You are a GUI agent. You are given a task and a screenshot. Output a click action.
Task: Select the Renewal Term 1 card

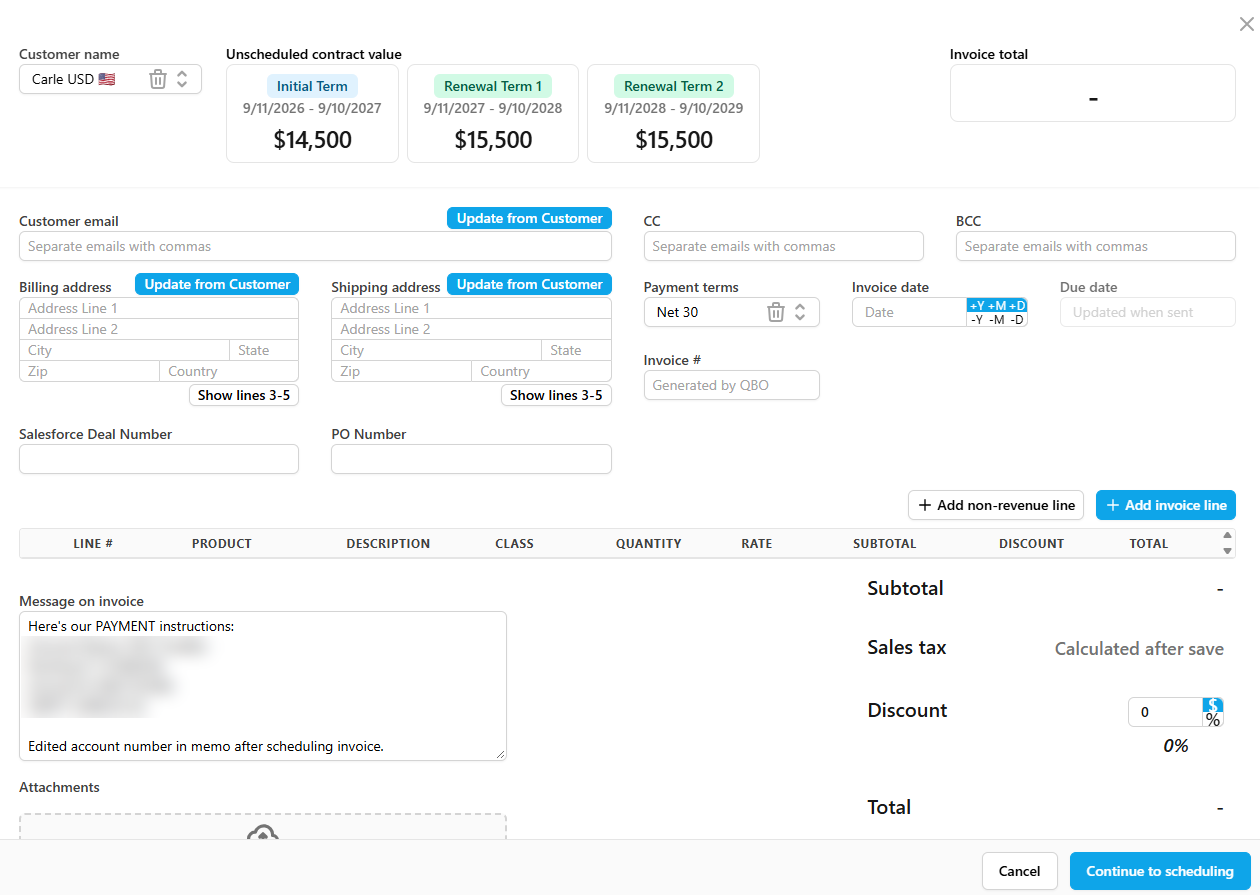point(493,113)
